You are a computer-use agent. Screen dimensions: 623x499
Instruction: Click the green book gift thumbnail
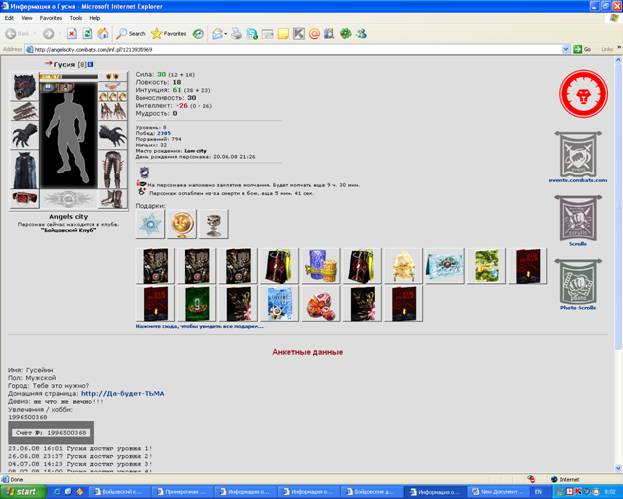[197, 304]
